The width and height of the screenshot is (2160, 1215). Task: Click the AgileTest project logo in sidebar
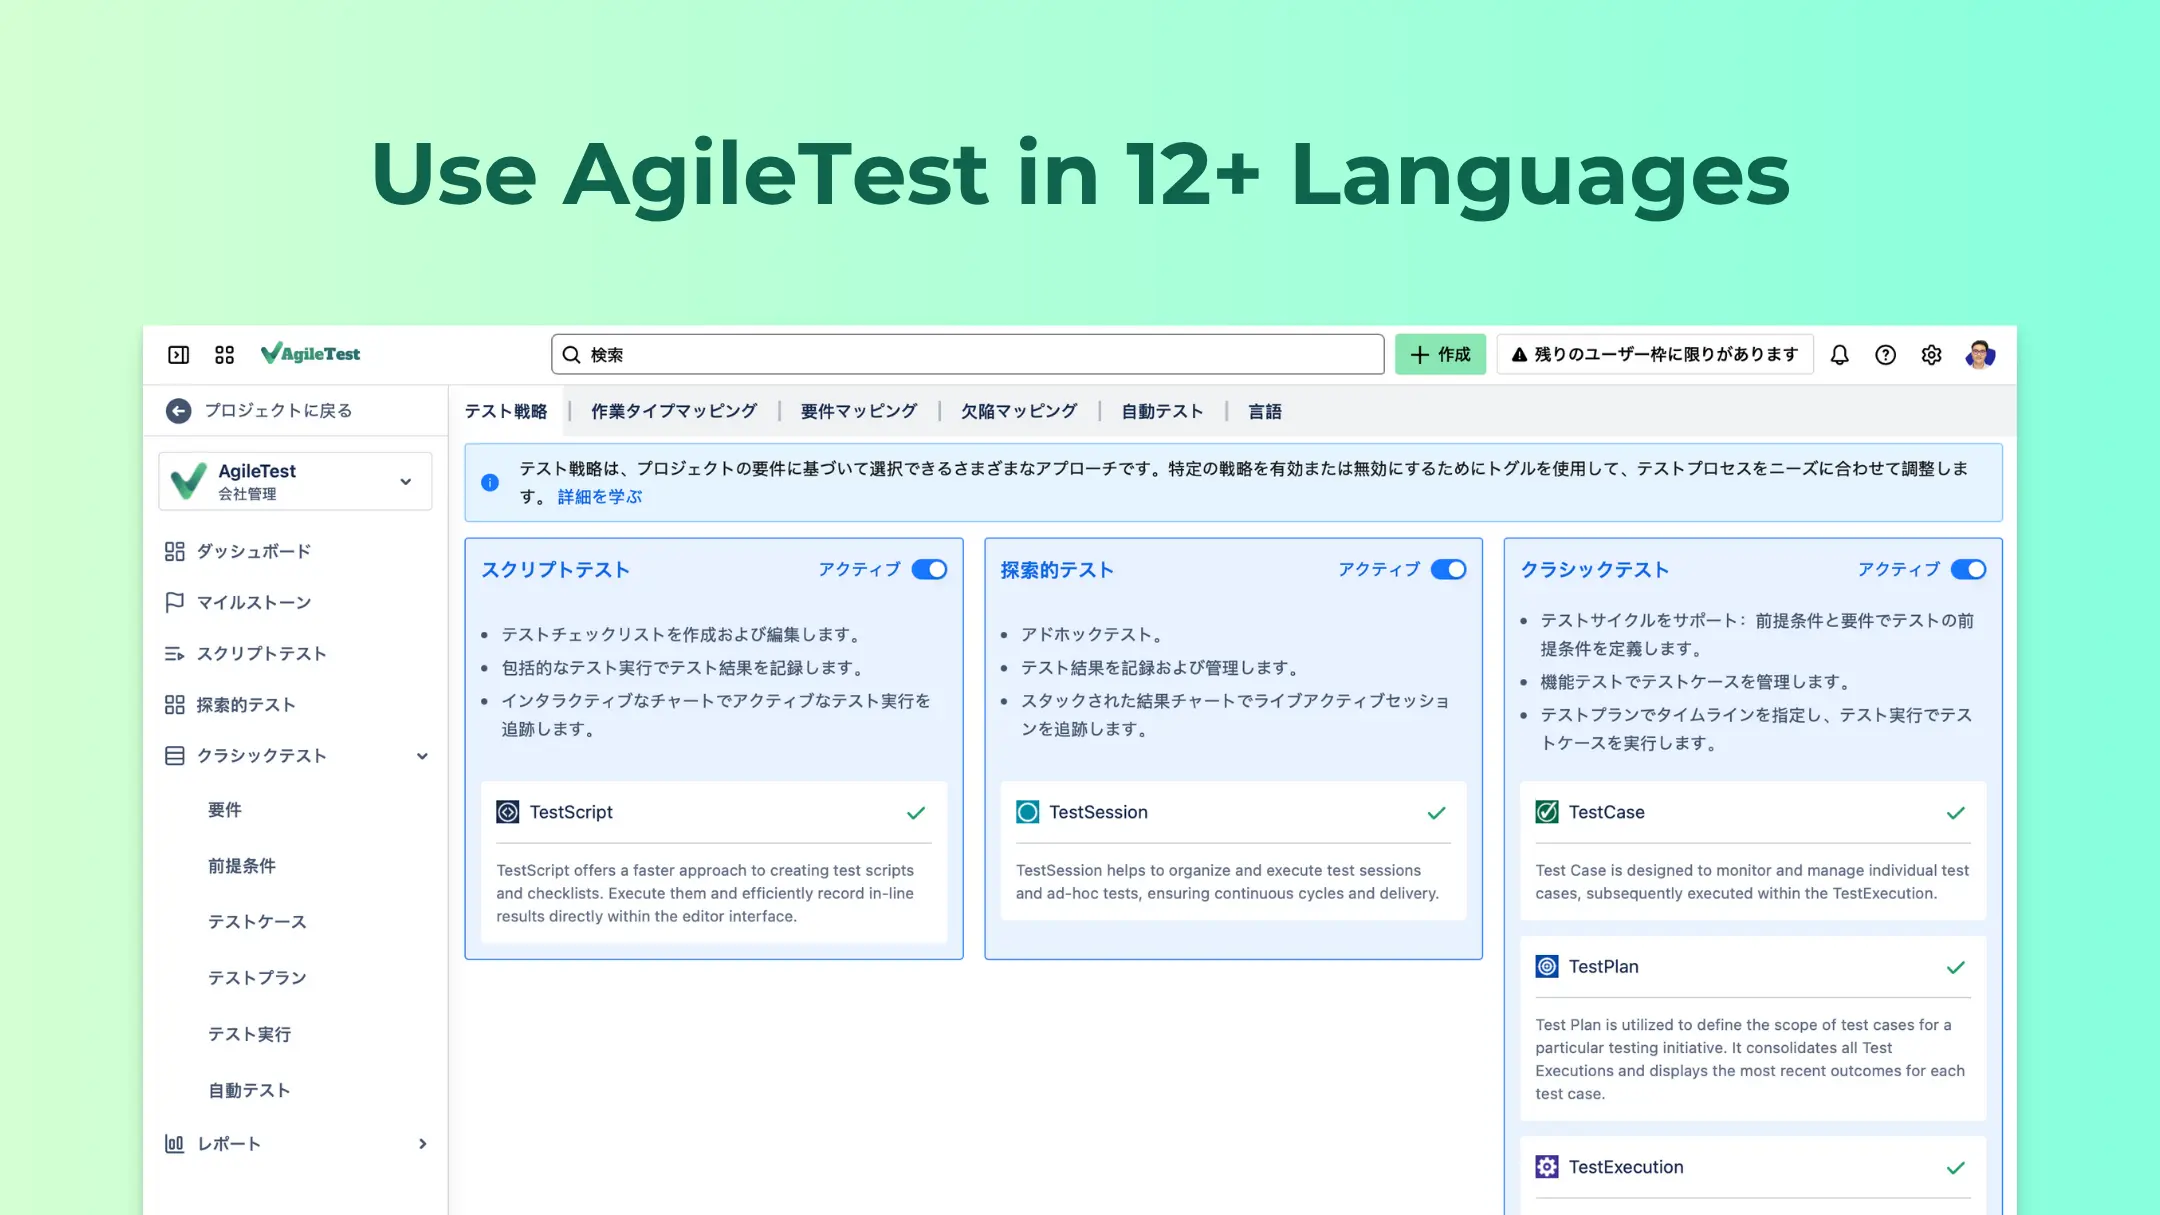189,481
